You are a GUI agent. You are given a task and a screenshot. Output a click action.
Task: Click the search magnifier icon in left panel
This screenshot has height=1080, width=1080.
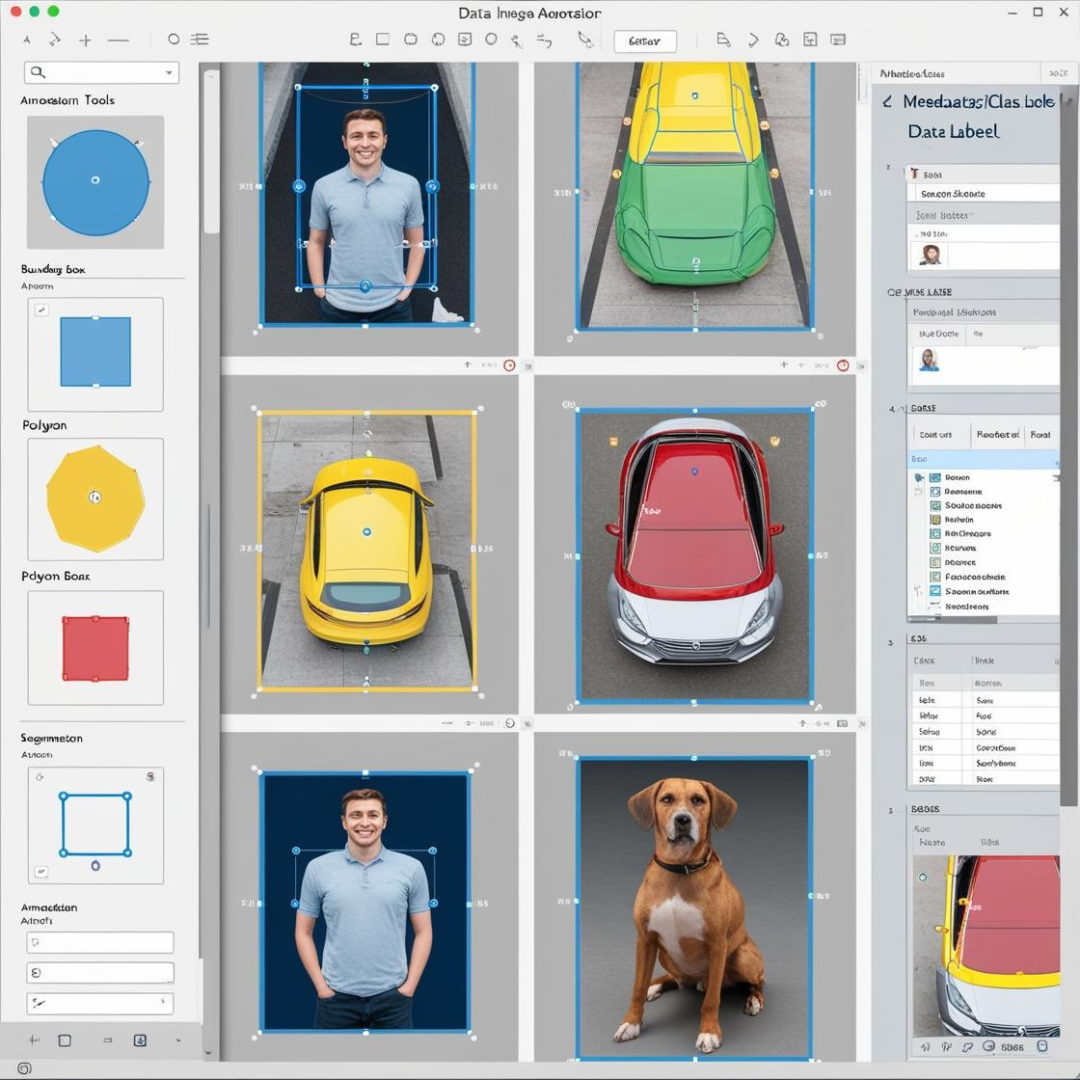[x=38, y=72]
